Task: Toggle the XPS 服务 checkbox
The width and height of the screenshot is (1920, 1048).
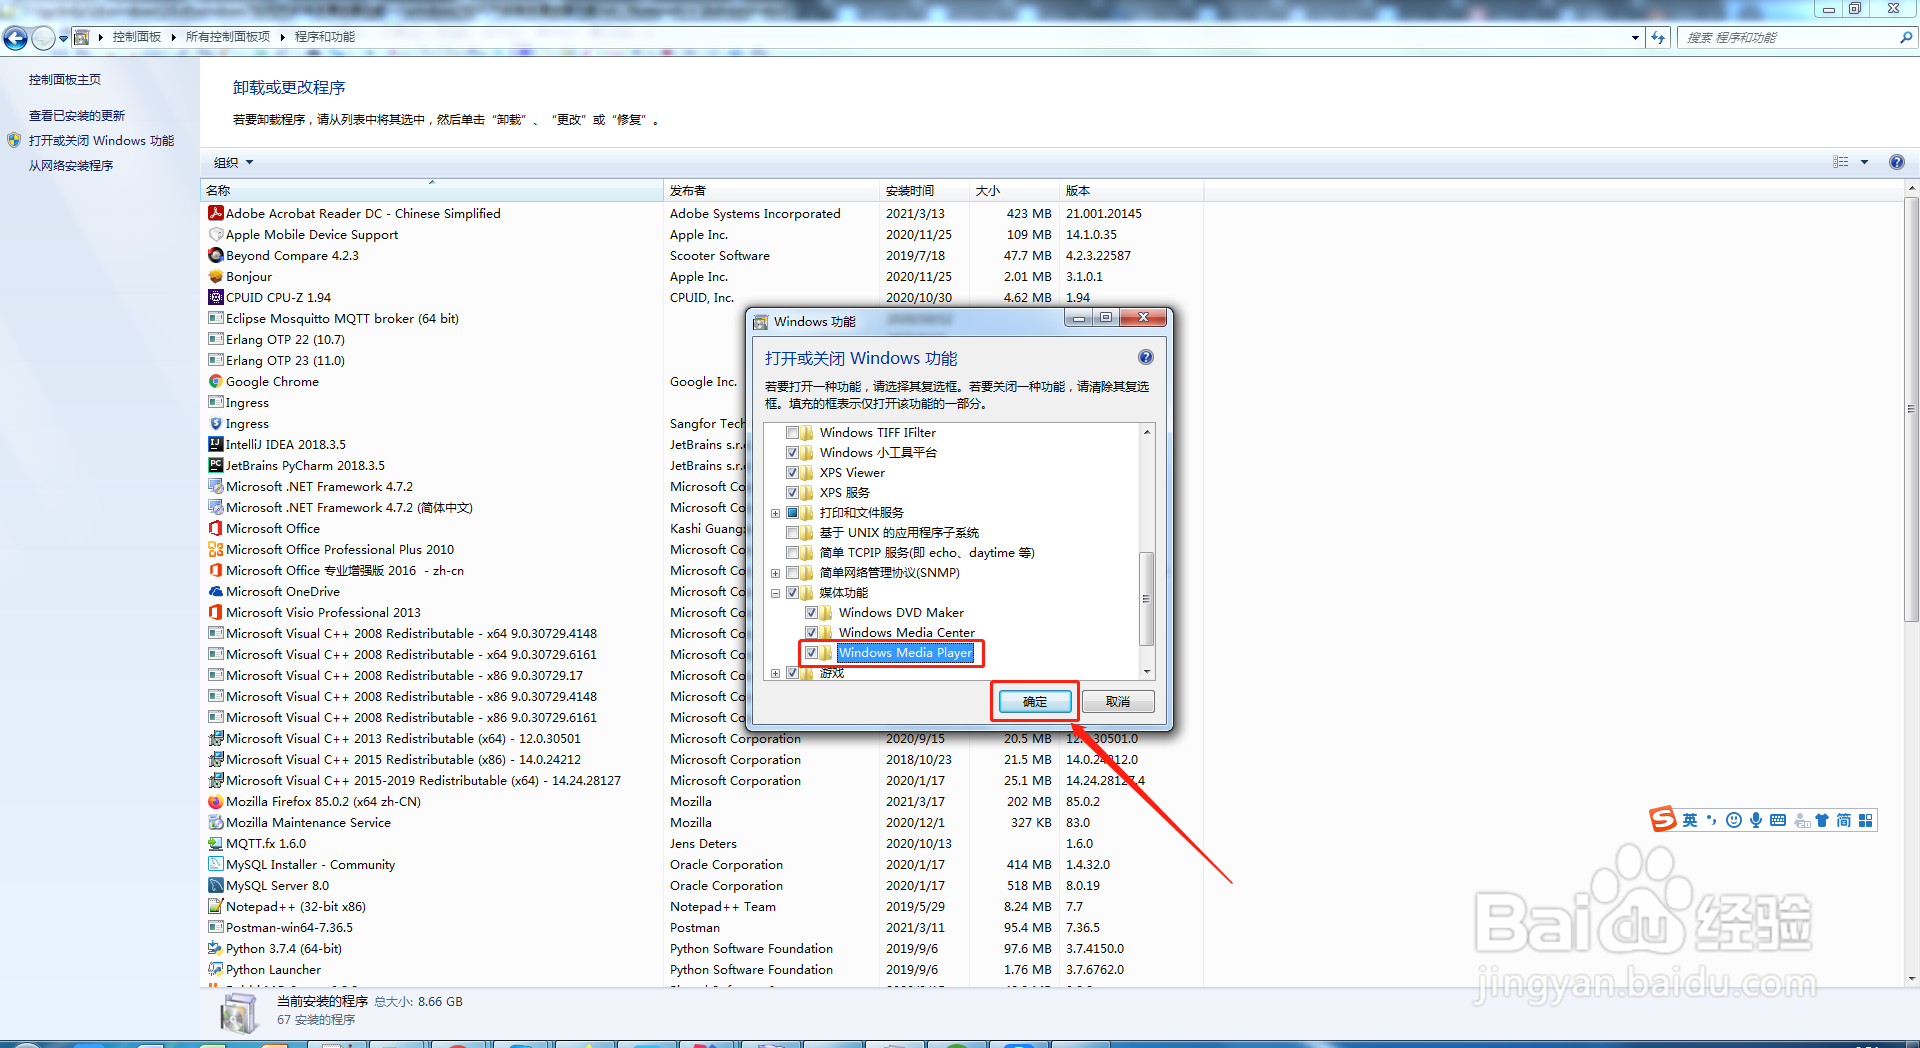Action: 792,492
